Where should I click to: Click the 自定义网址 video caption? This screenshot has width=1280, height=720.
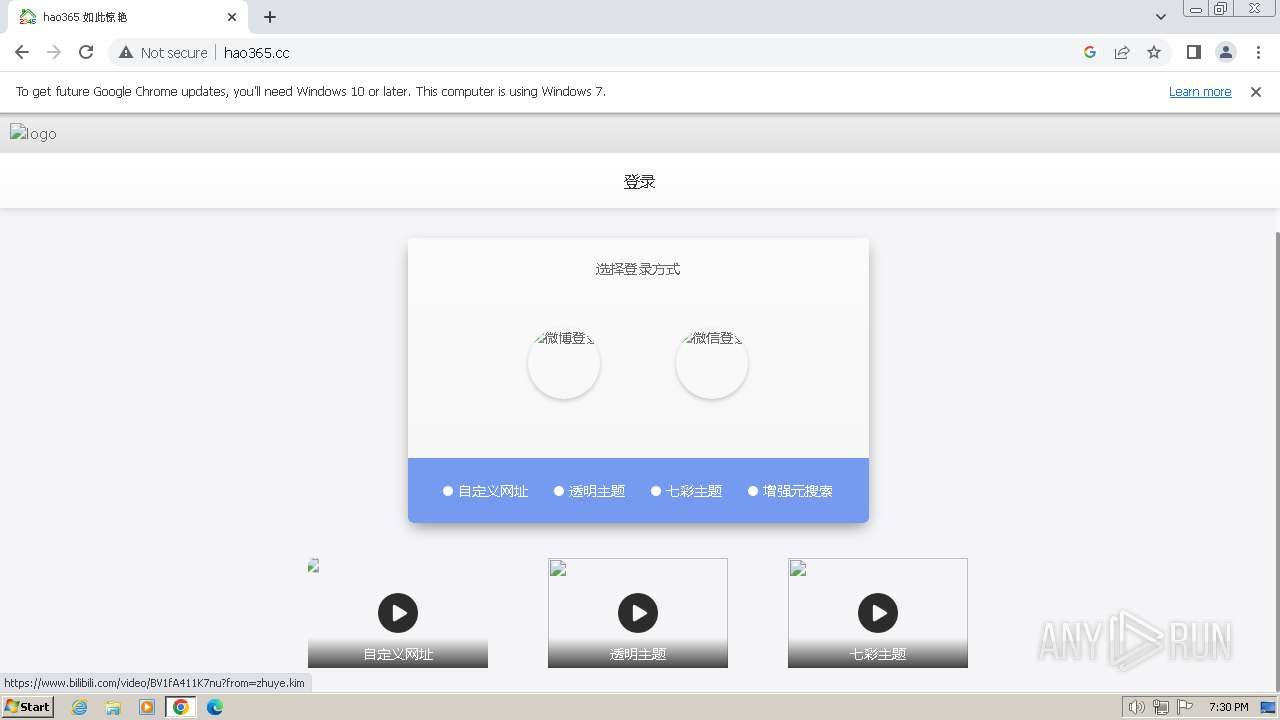[x=398, y=654]
